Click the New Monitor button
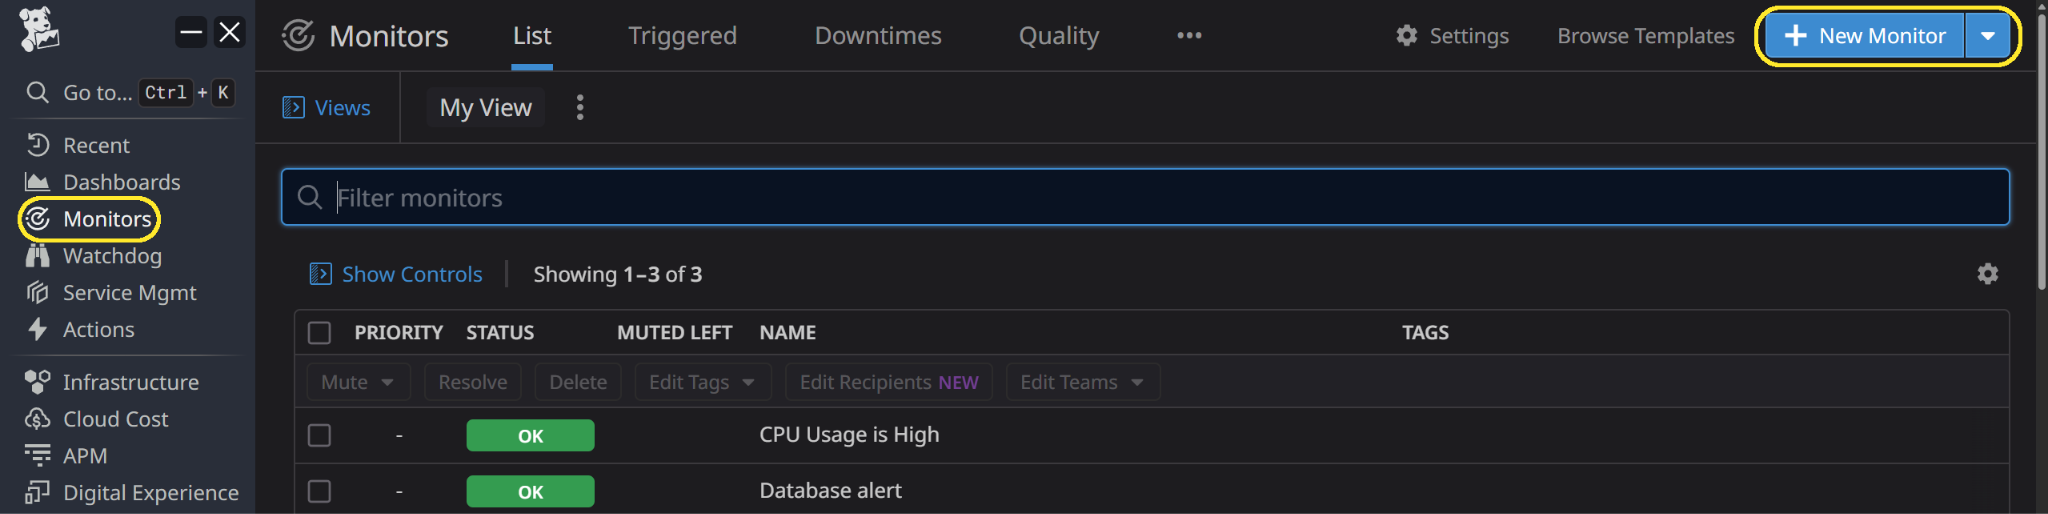This screenshot has width=2048, height=514. pos(1865,36)
